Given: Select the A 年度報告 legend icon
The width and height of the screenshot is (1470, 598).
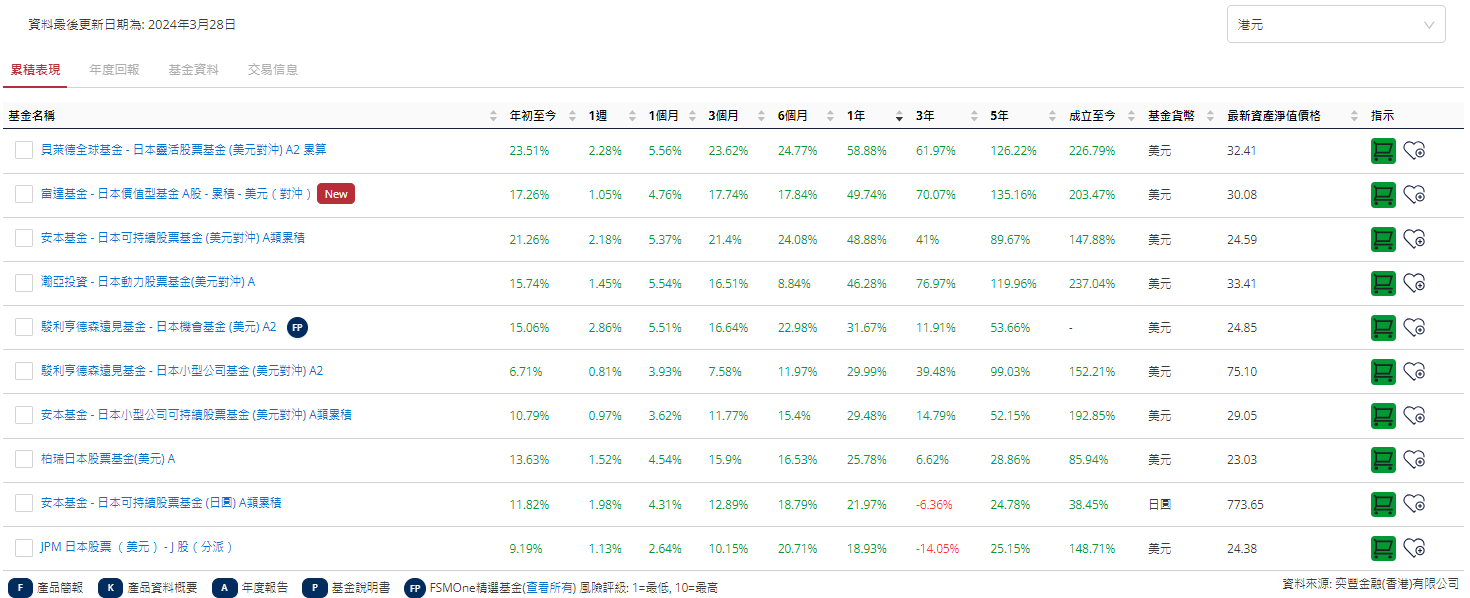Looking at the screenshot, I should pos(224,588).
